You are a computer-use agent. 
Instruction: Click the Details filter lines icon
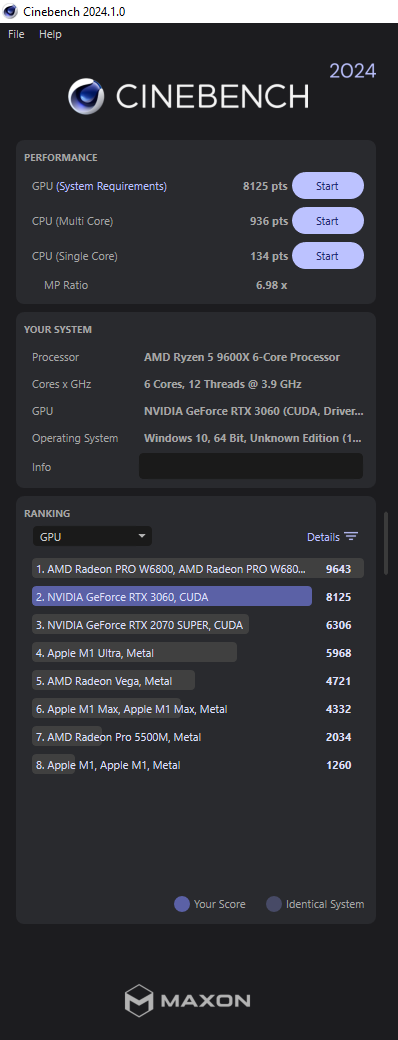coord(352,537)
